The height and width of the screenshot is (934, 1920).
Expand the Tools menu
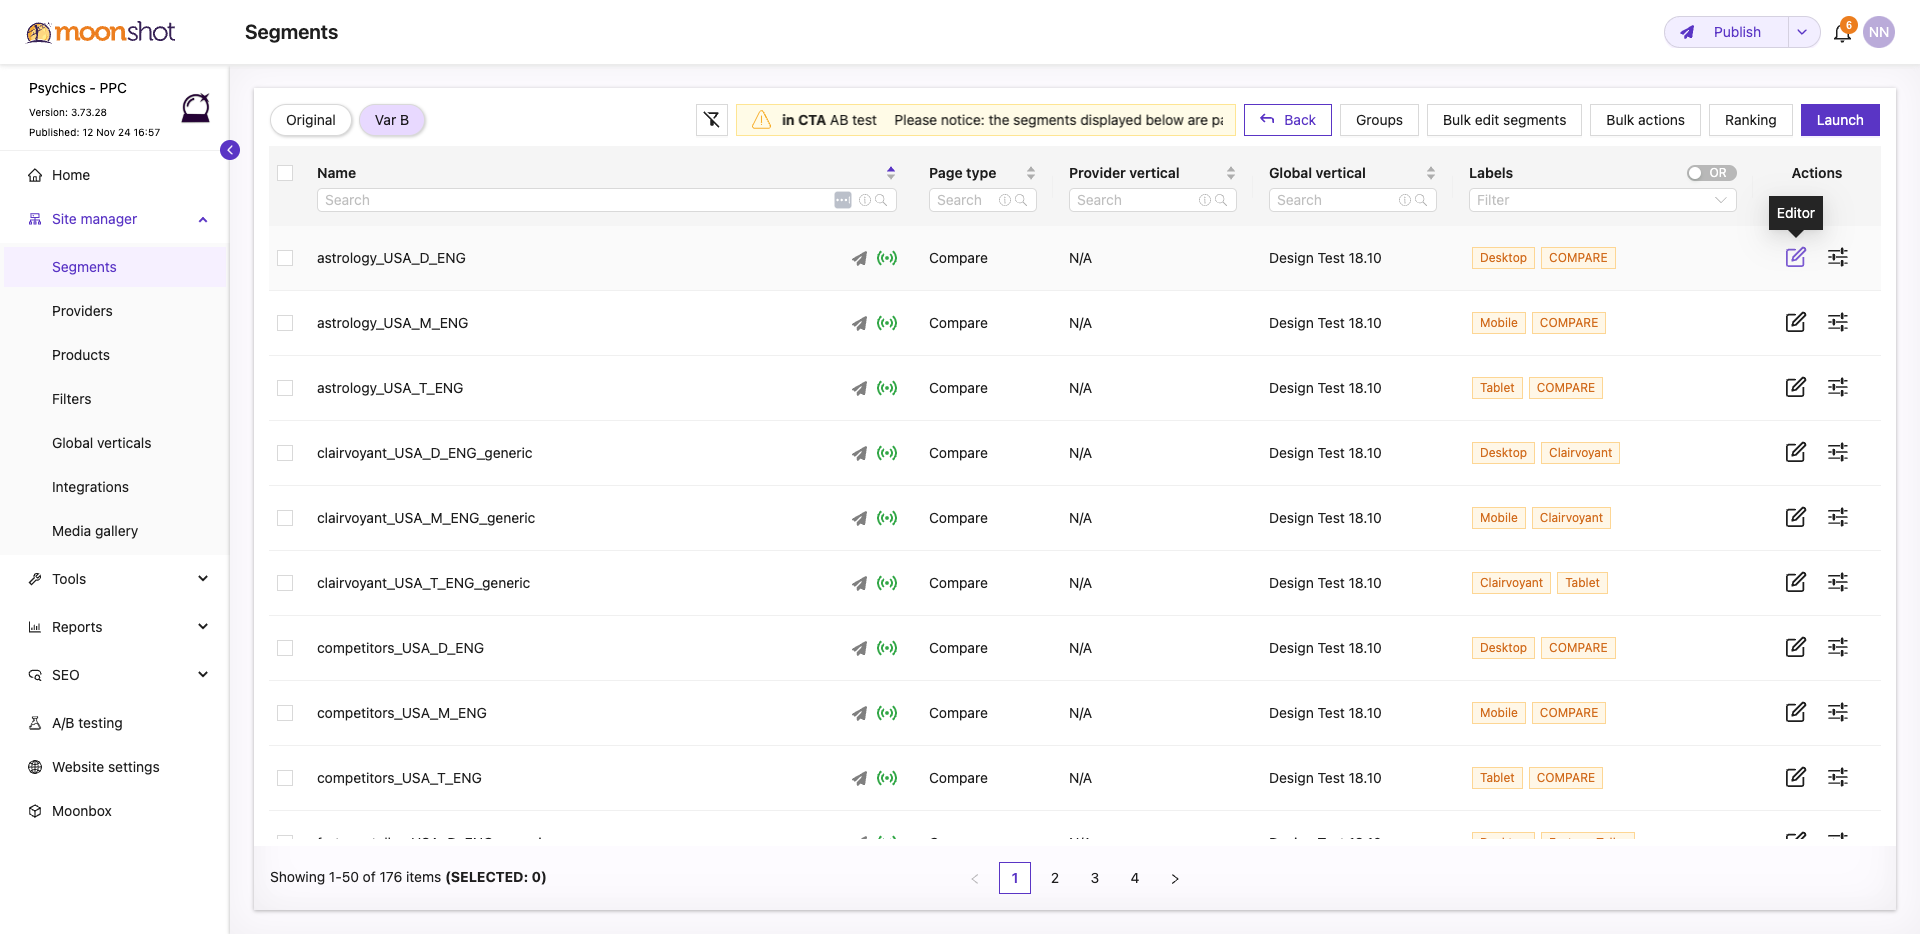[x=203, y=579]
